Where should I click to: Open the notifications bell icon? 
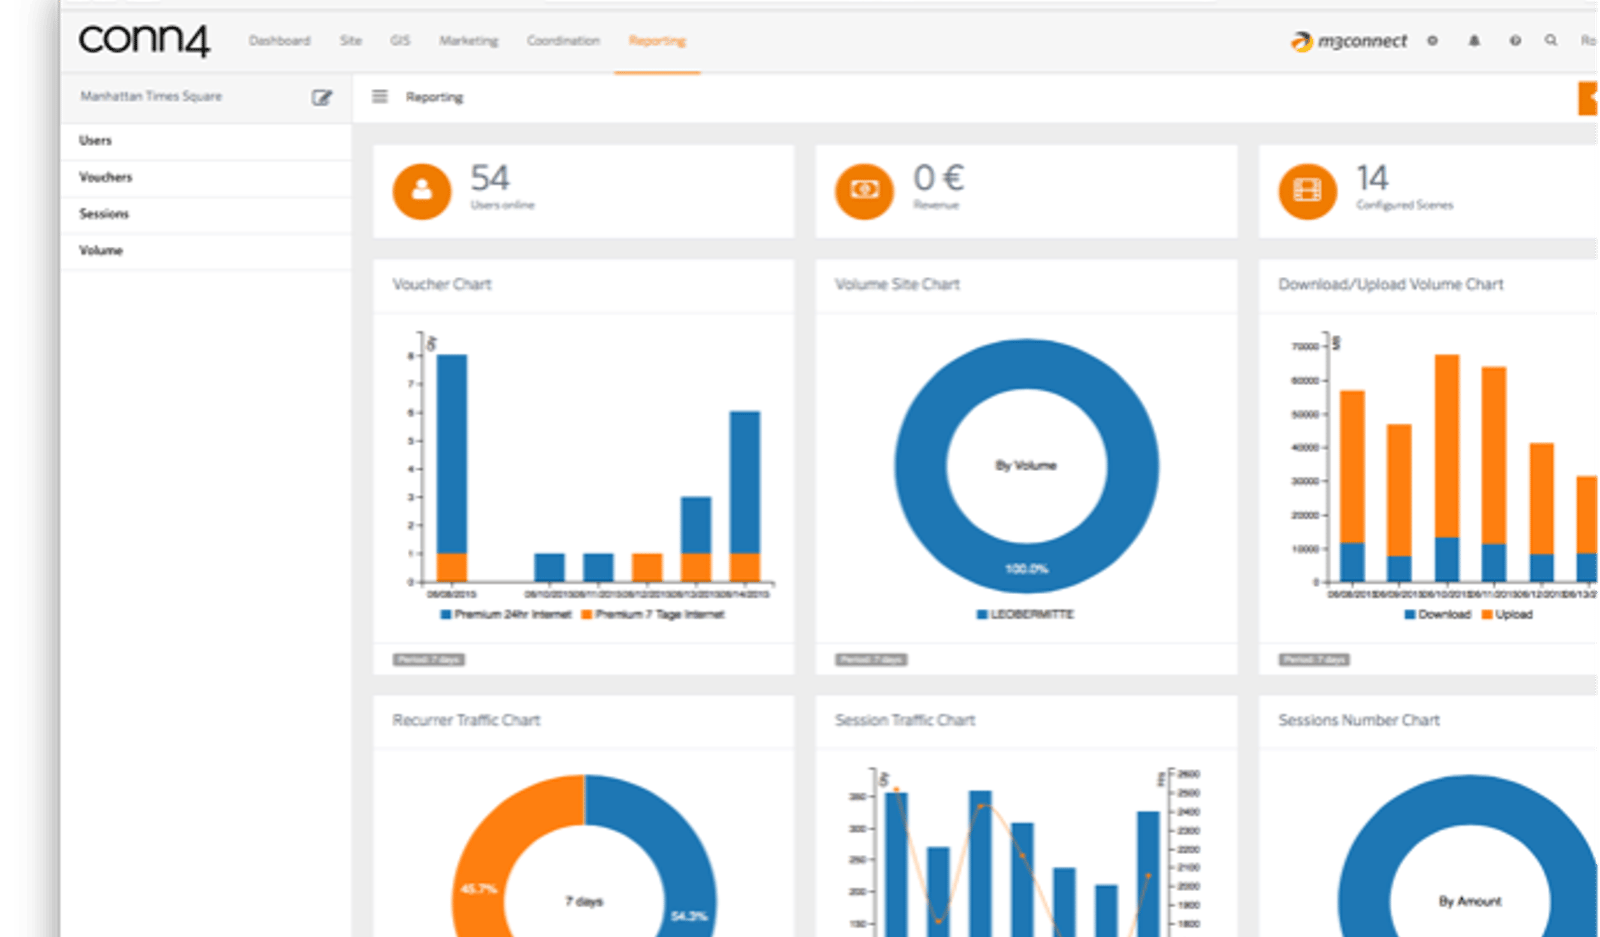point(1474,41)
